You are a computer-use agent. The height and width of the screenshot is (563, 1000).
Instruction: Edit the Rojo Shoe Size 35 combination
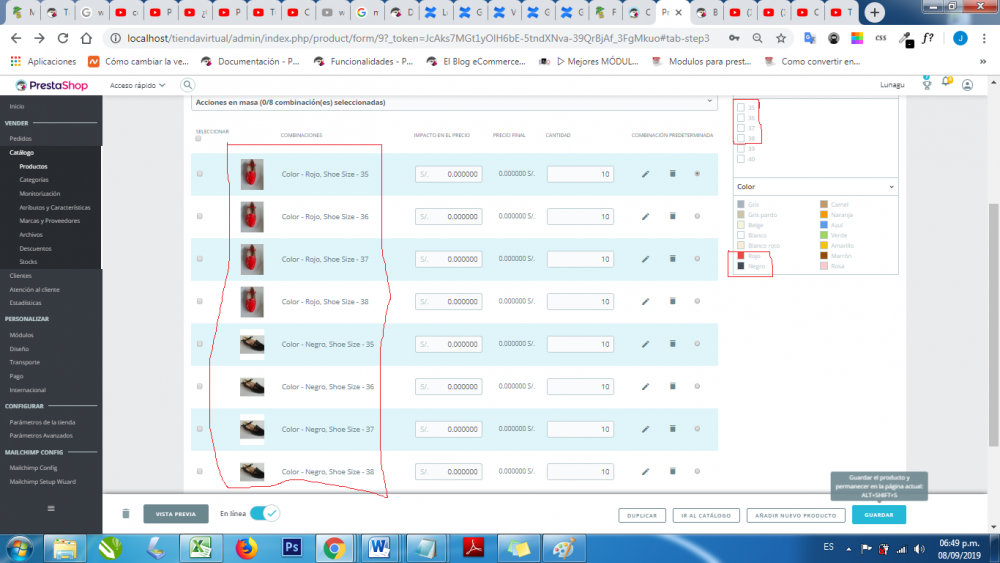645,174
